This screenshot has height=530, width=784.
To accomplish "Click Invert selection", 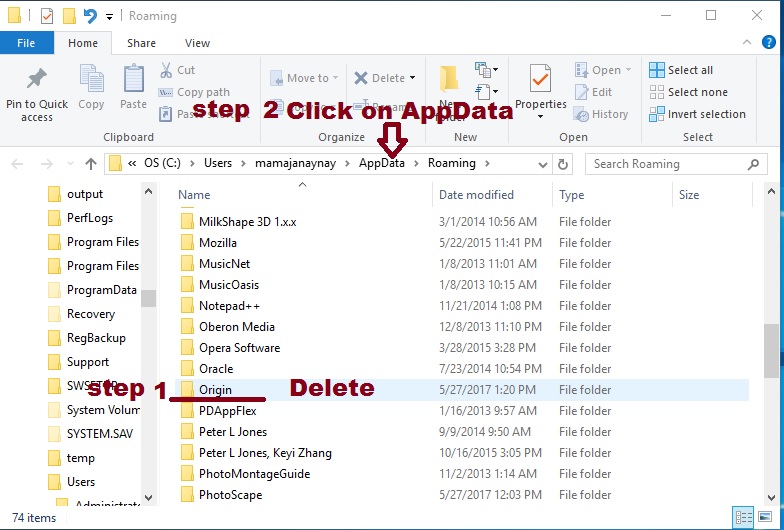I will 697,114.
